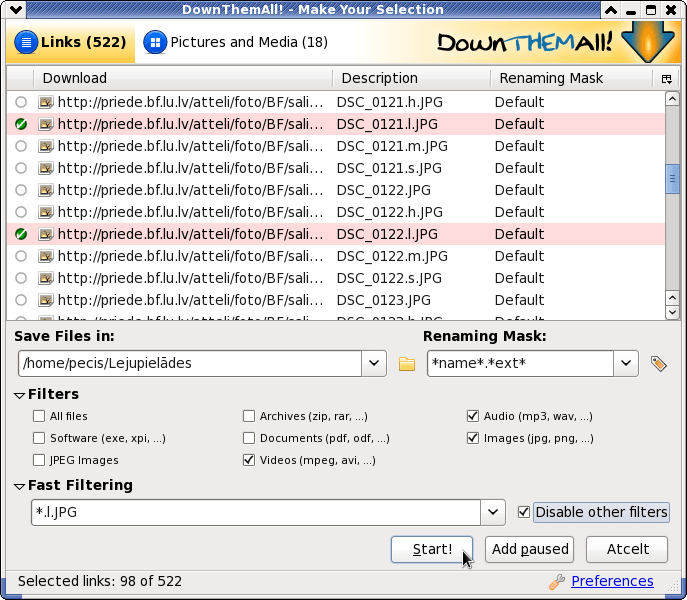The width and height of the screenshot is (687, 600).
Task: Click image file icon of the DSC_0121.l.JPG row
Action: [46, 124]
